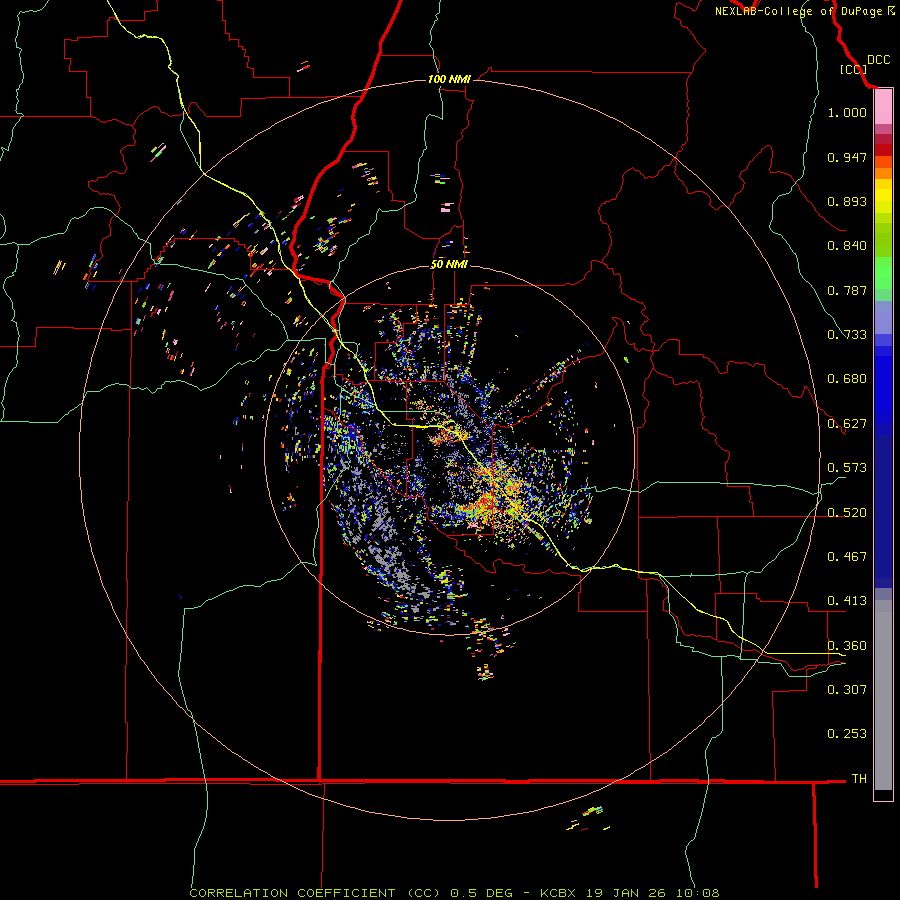
Task: Click the 1.000 legend value
Action: 847,112
